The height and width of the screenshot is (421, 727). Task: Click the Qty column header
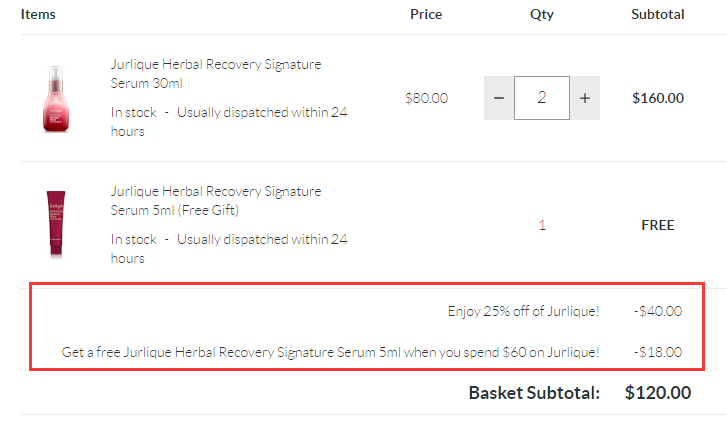542,15
